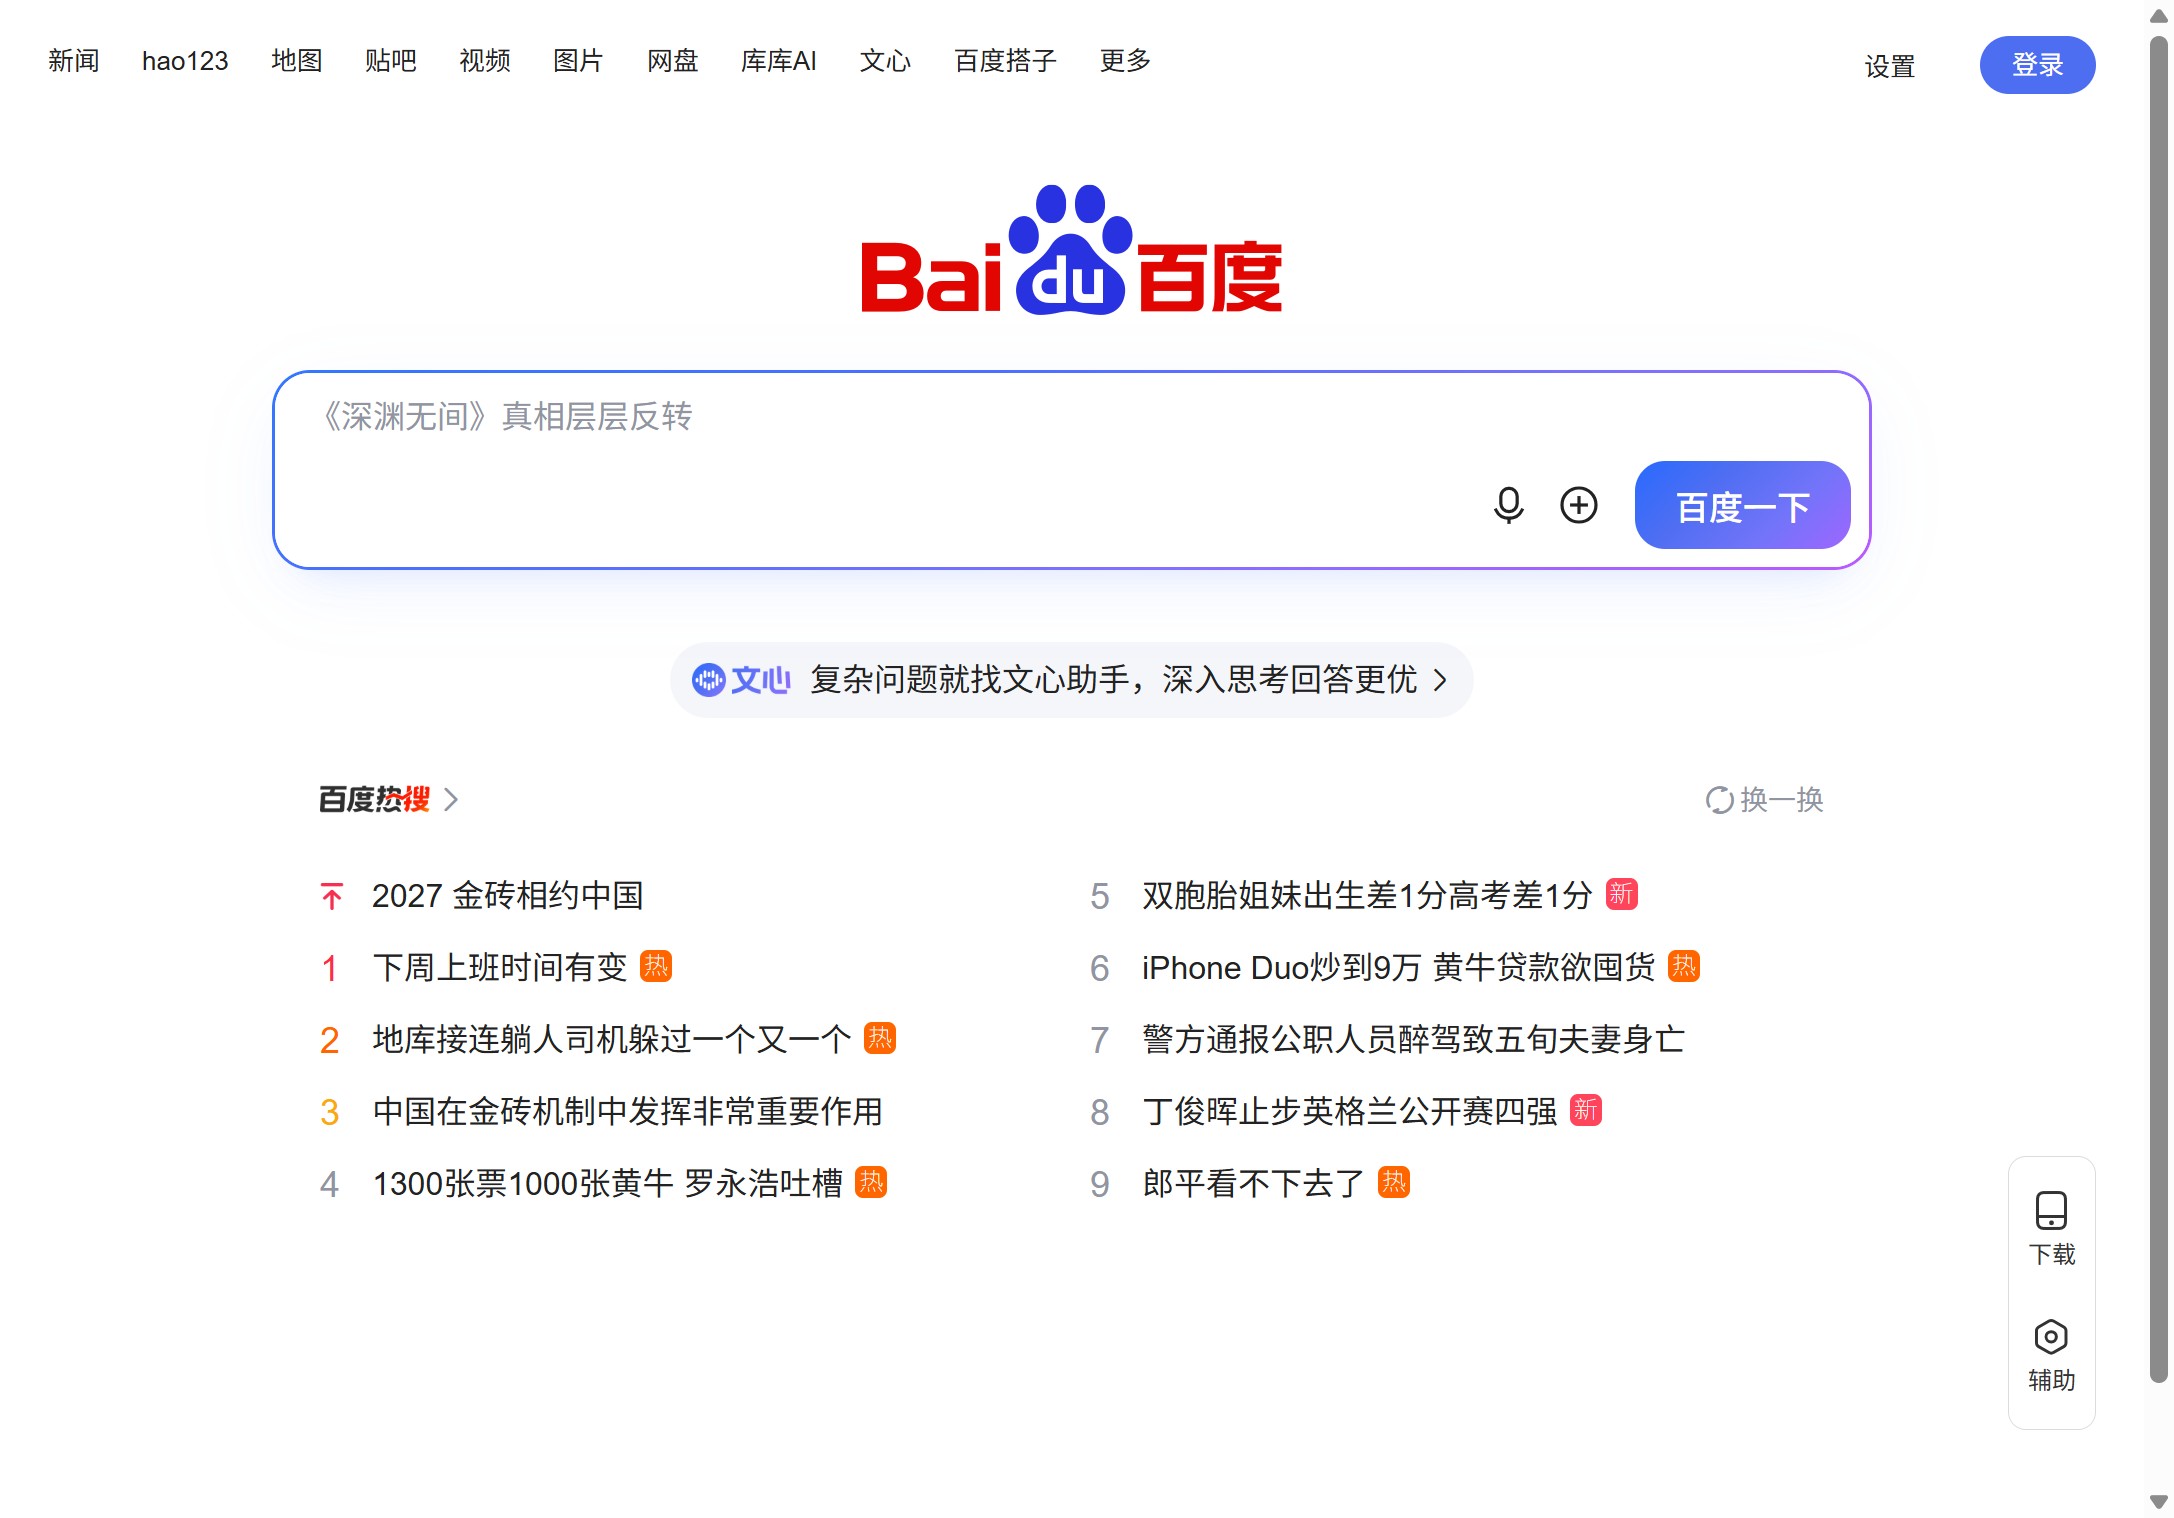
Task: Click the pinned top arrow icon
Action: (x=332, y=896)
